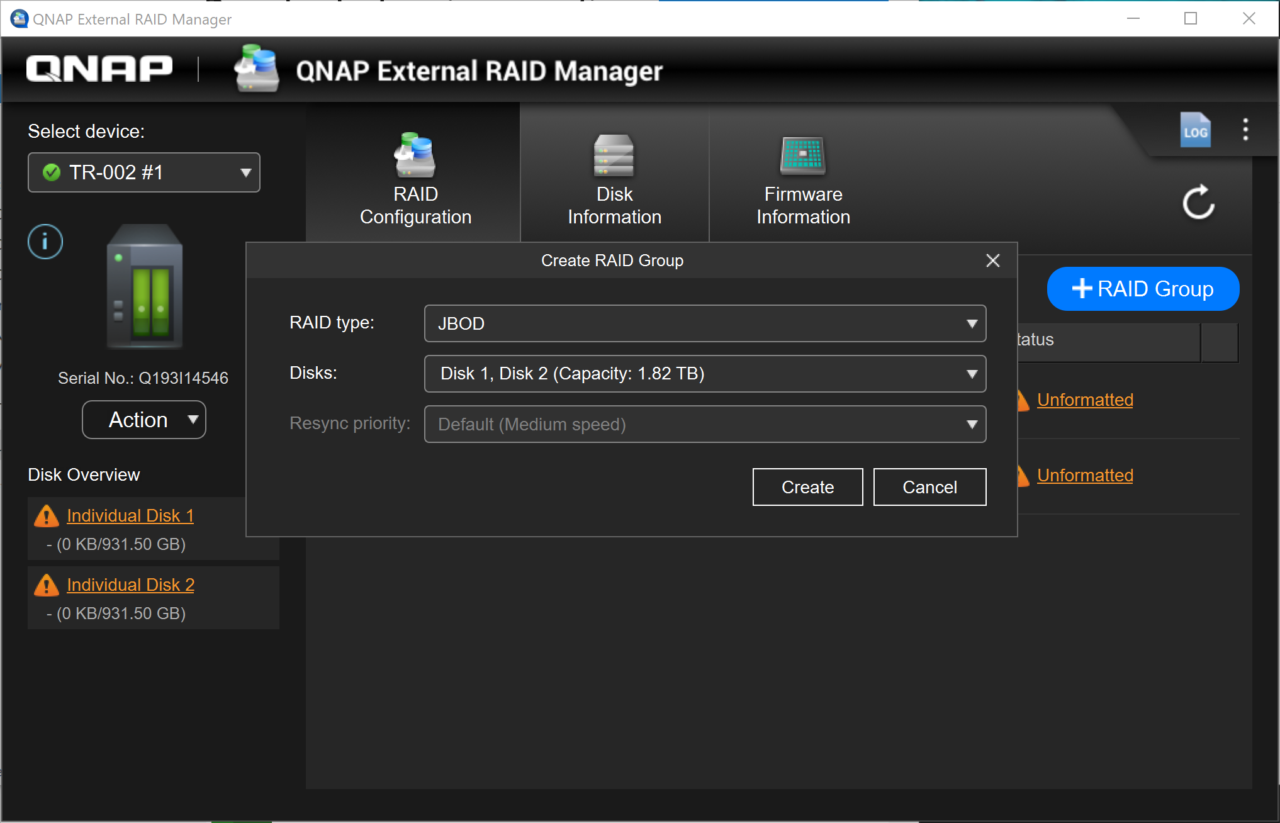Open the Disks selection dropdown

(705, 373)
